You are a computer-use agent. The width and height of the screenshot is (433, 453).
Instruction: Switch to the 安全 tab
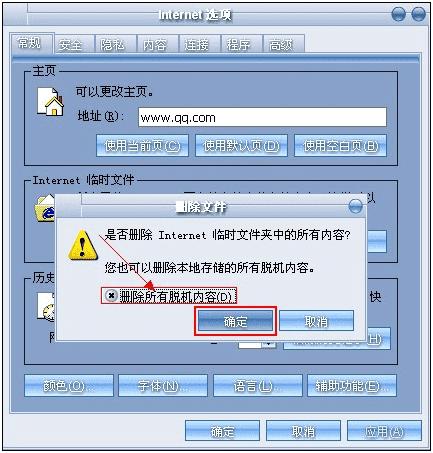pyautogui.click(x=70, y=45)
